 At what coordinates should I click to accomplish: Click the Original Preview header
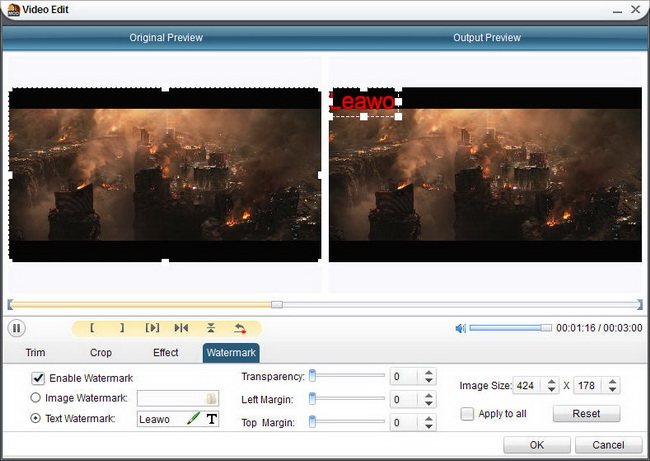click(x=166, y=38)
